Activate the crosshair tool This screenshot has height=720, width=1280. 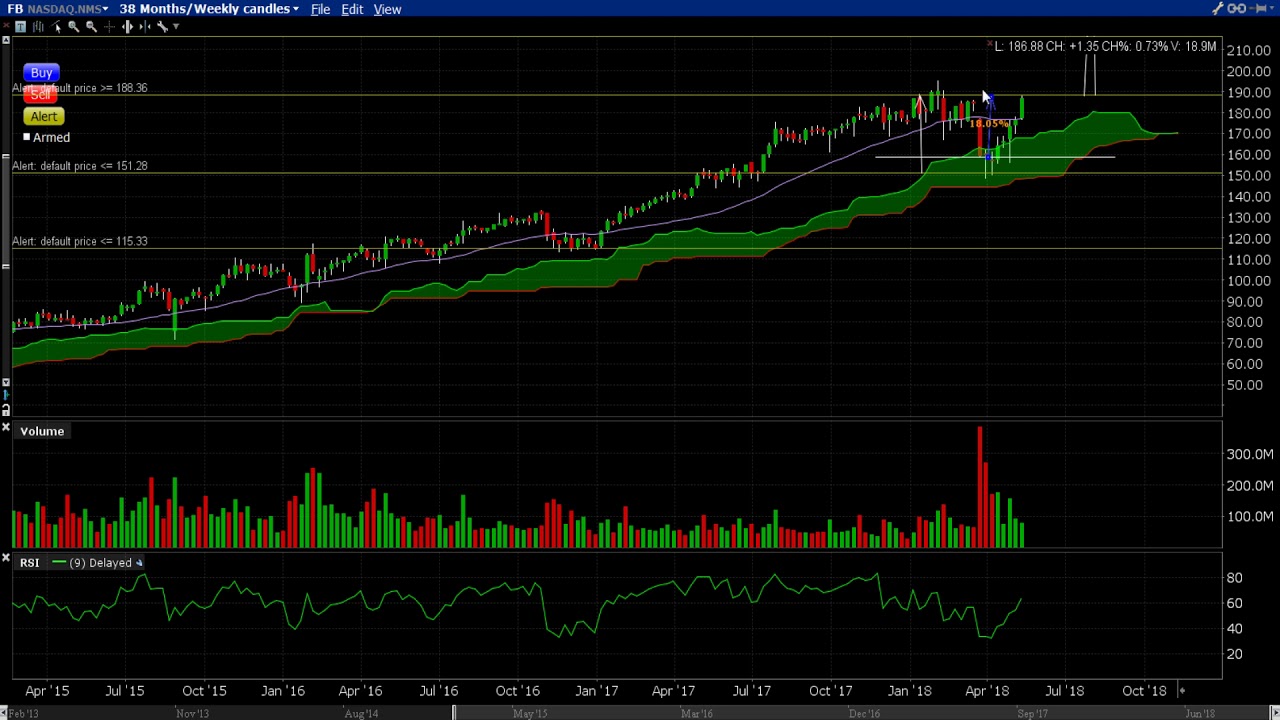pyautogui.click(x=109, y=27)
